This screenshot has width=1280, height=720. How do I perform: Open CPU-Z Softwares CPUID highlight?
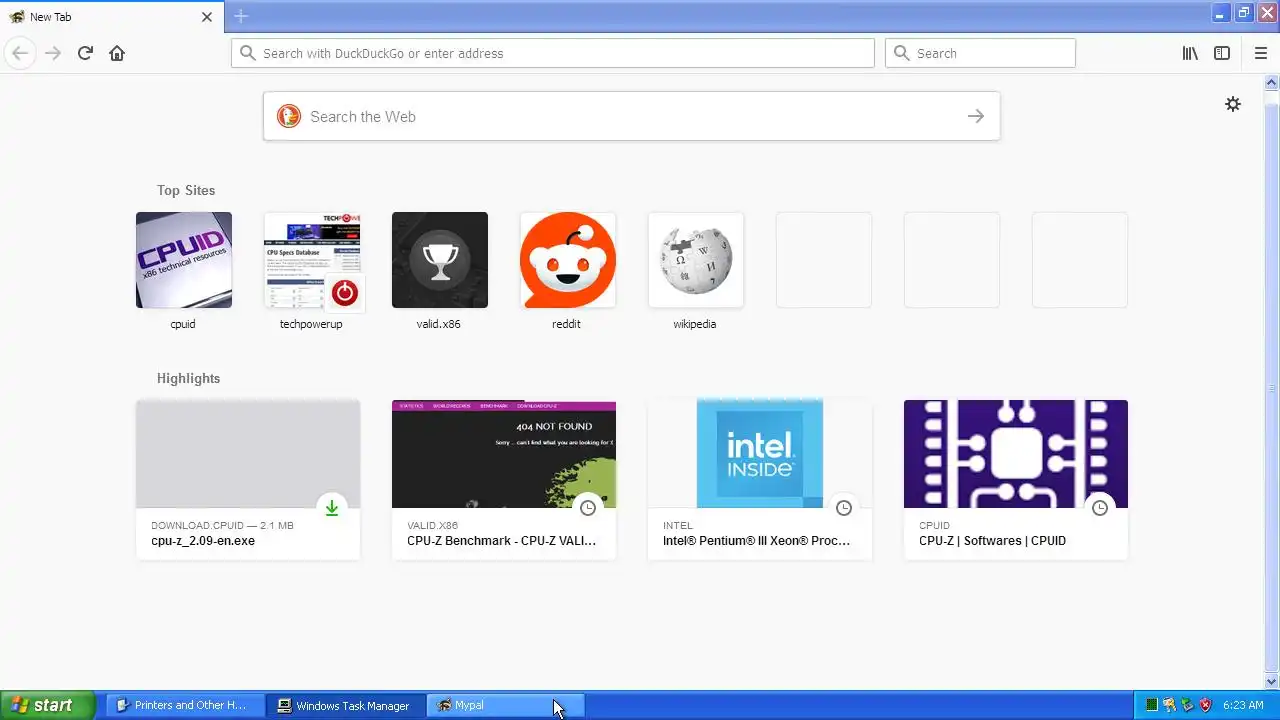(1016, 479)
